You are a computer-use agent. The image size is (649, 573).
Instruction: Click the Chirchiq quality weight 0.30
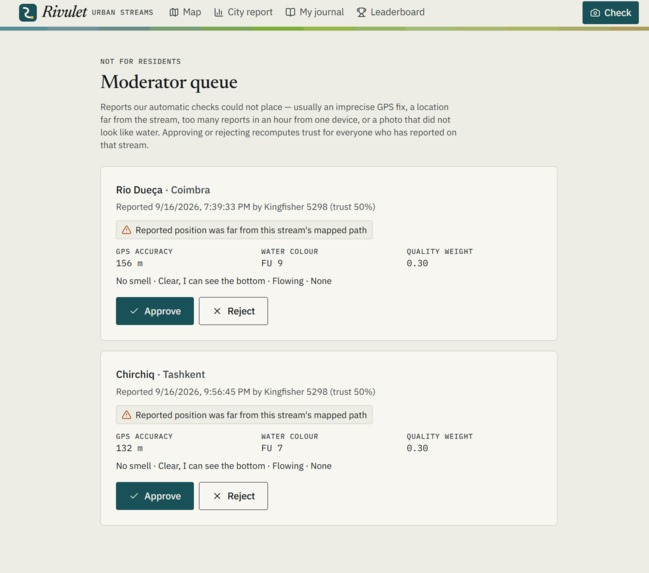(417, 448)
